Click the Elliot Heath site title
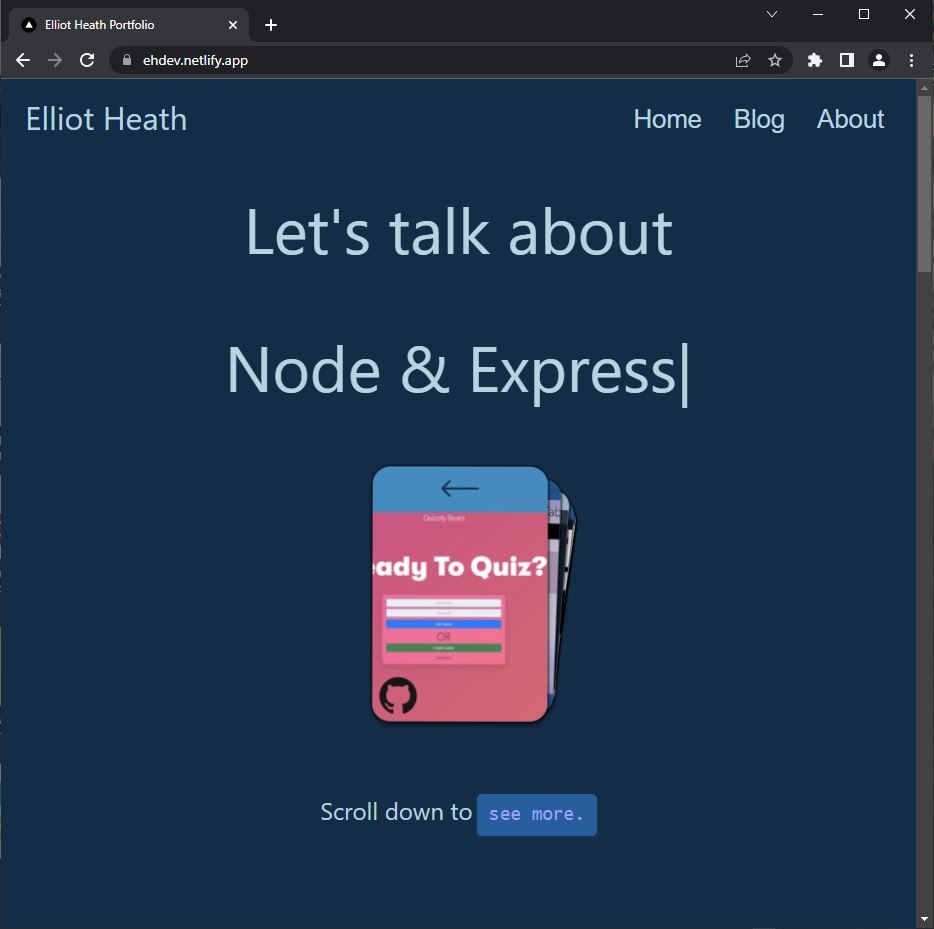The width and height of the screenshot is (934, 929). [106, 119]
